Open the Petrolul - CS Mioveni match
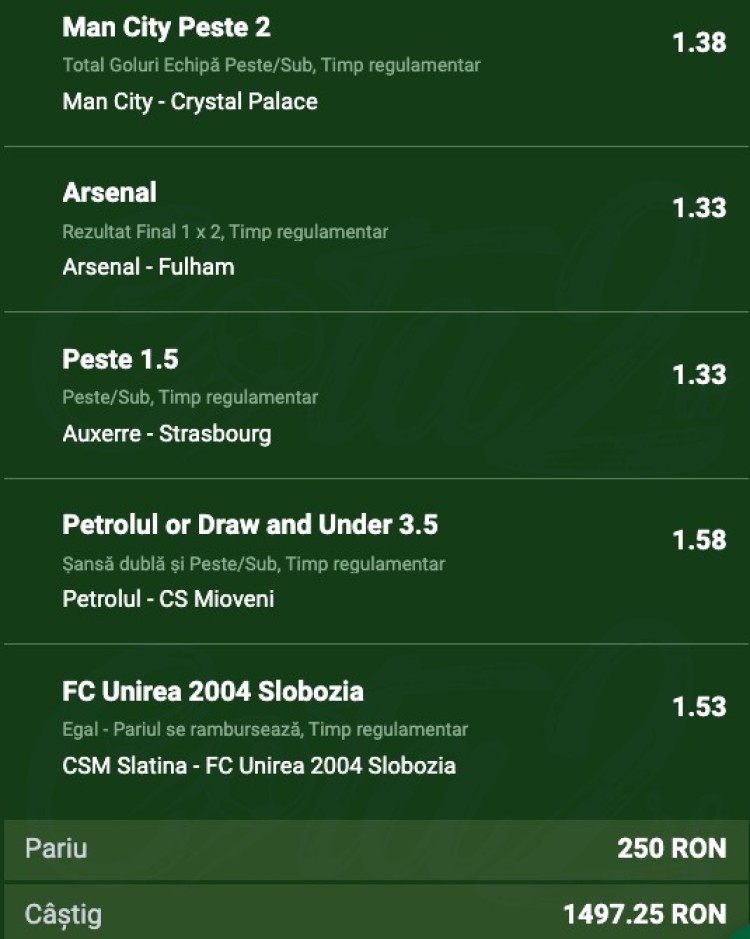 pyautogui.click(x=168, y=598)
